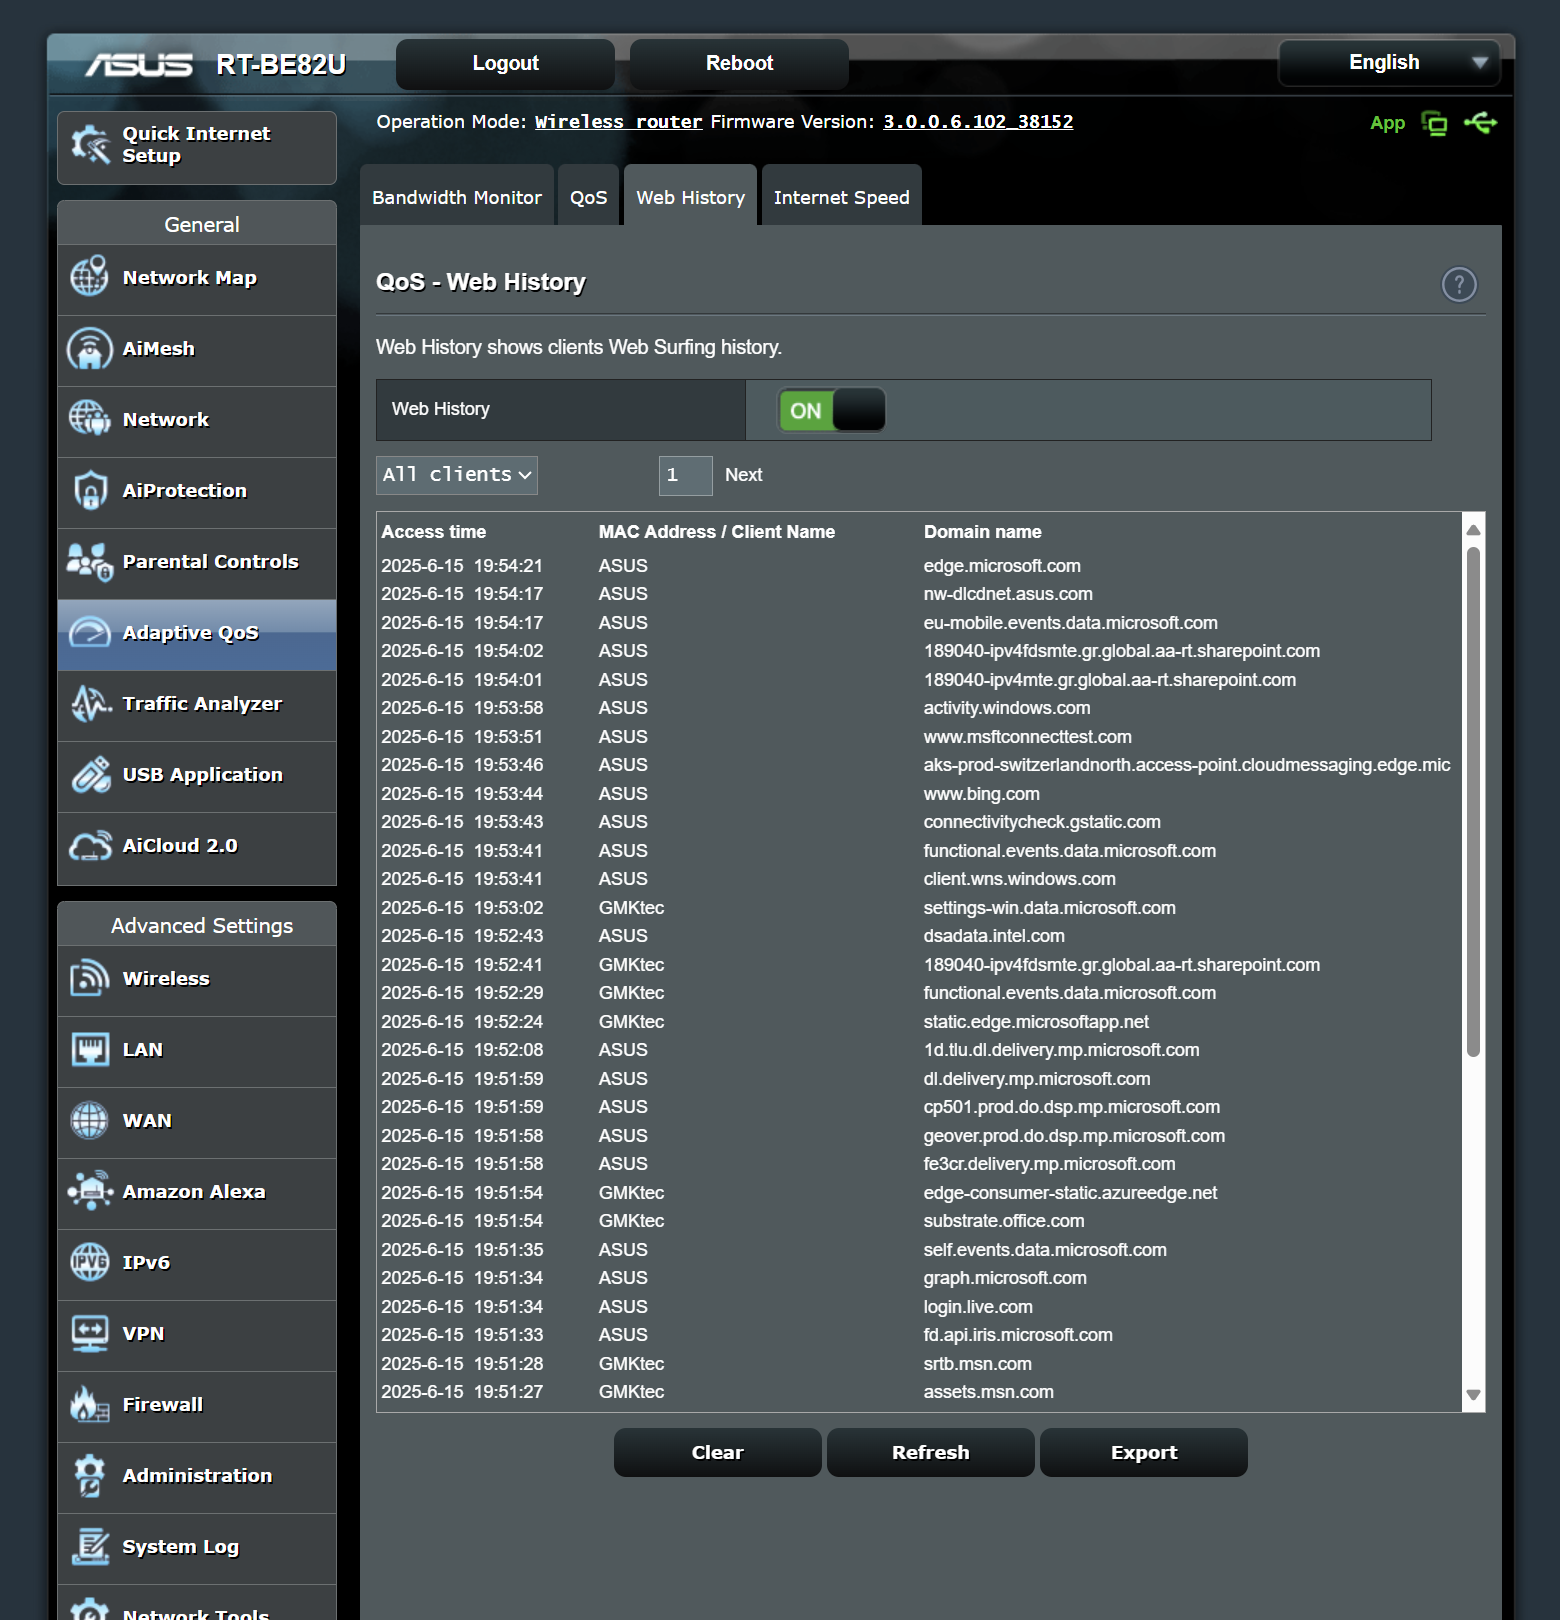Click the AiProtection shield icon
The height and width of the screenshot is (1620, 1560).
click(x=90, y=491)
